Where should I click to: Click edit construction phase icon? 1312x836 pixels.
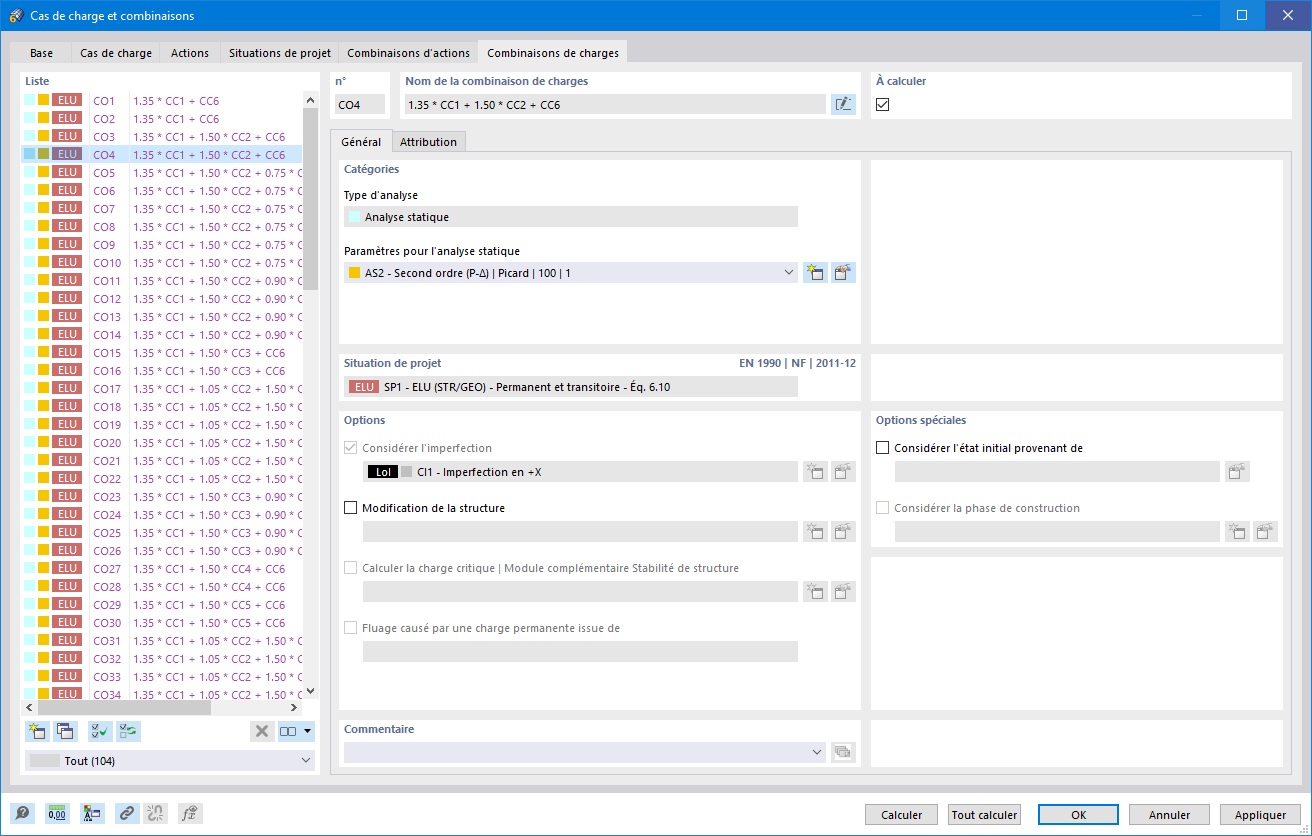(x=1266, y=532)
